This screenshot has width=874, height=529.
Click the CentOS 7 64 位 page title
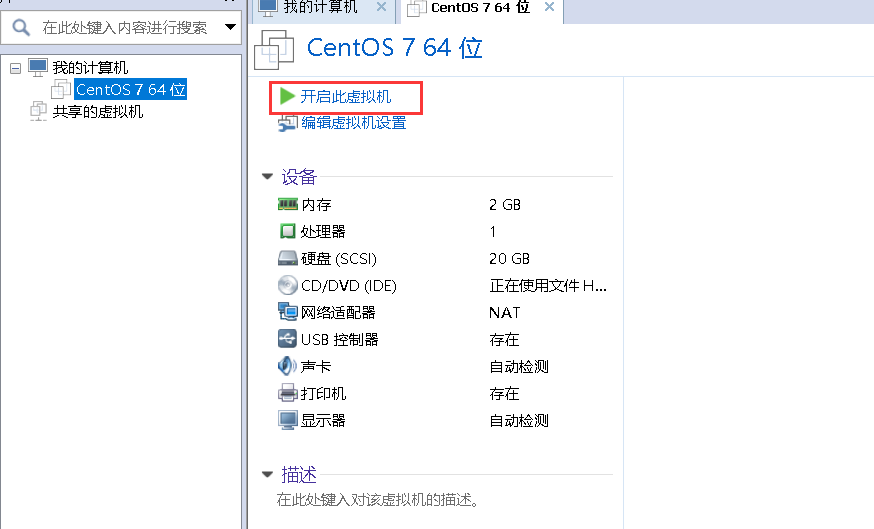(394, 47)
